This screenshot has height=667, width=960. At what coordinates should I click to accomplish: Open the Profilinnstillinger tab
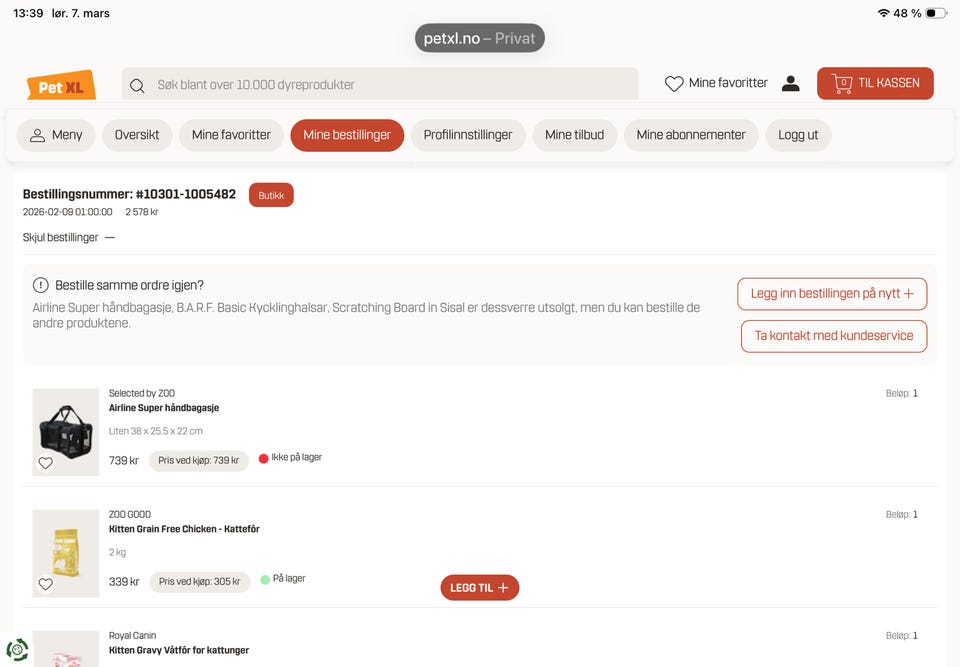pyautogui.click(x=468, y=135)
